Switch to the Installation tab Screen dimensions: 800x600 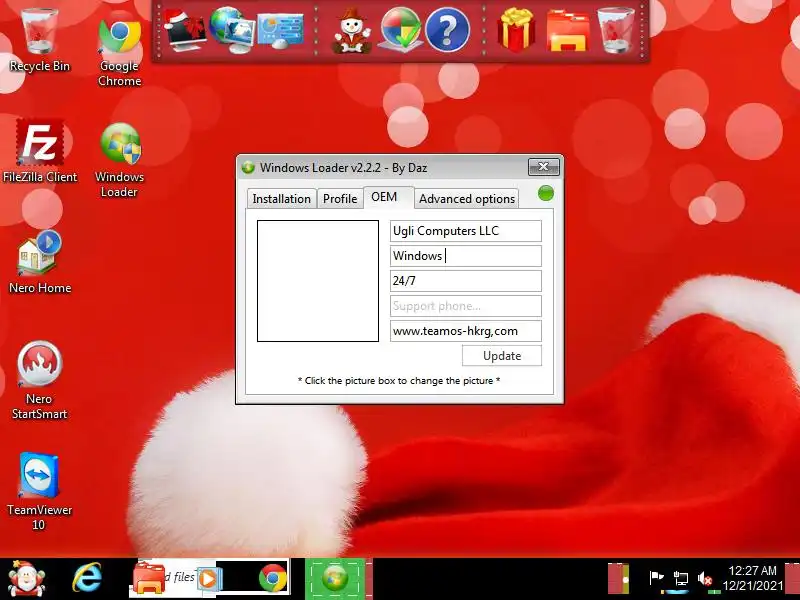[x=282, y=198]
